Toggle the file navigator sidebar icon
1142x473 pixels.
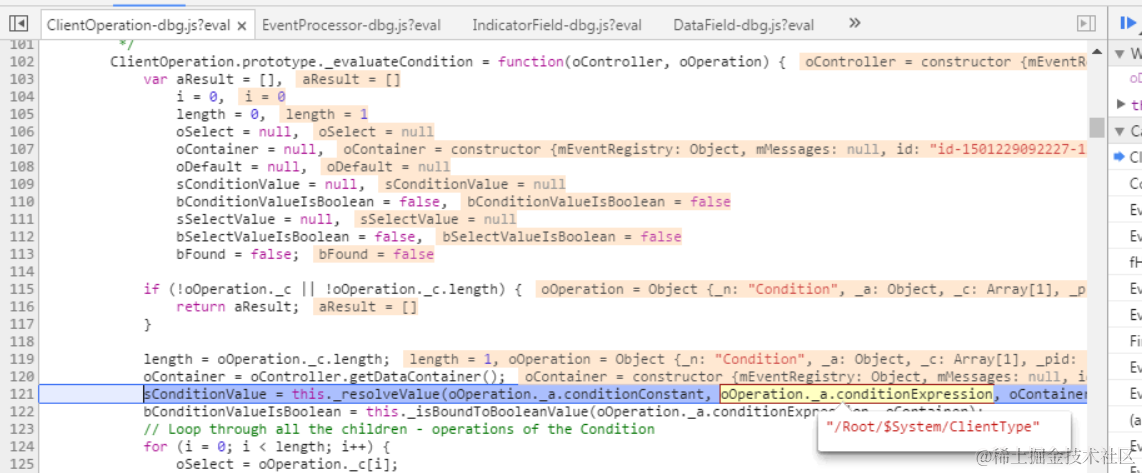(17, 25)
